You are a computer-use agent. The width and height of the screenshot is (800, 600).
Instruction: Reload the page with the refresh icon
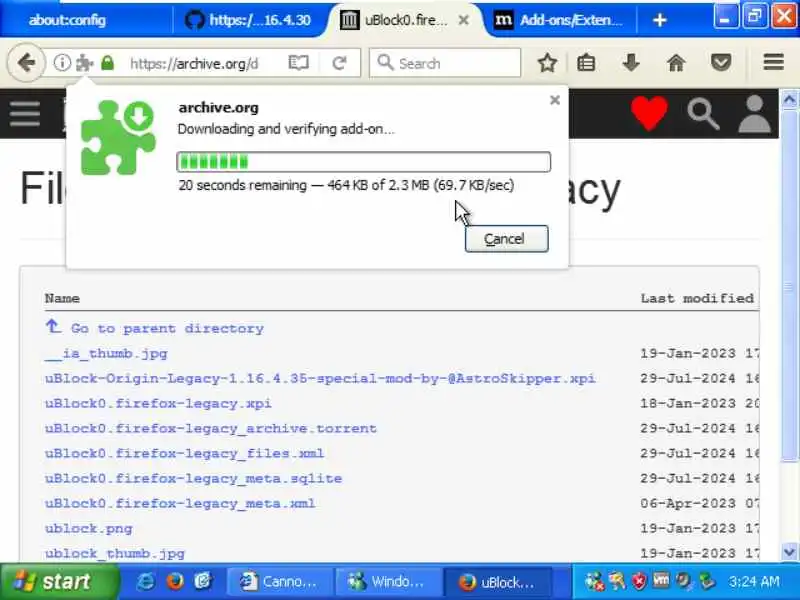(x=339, y=63)
